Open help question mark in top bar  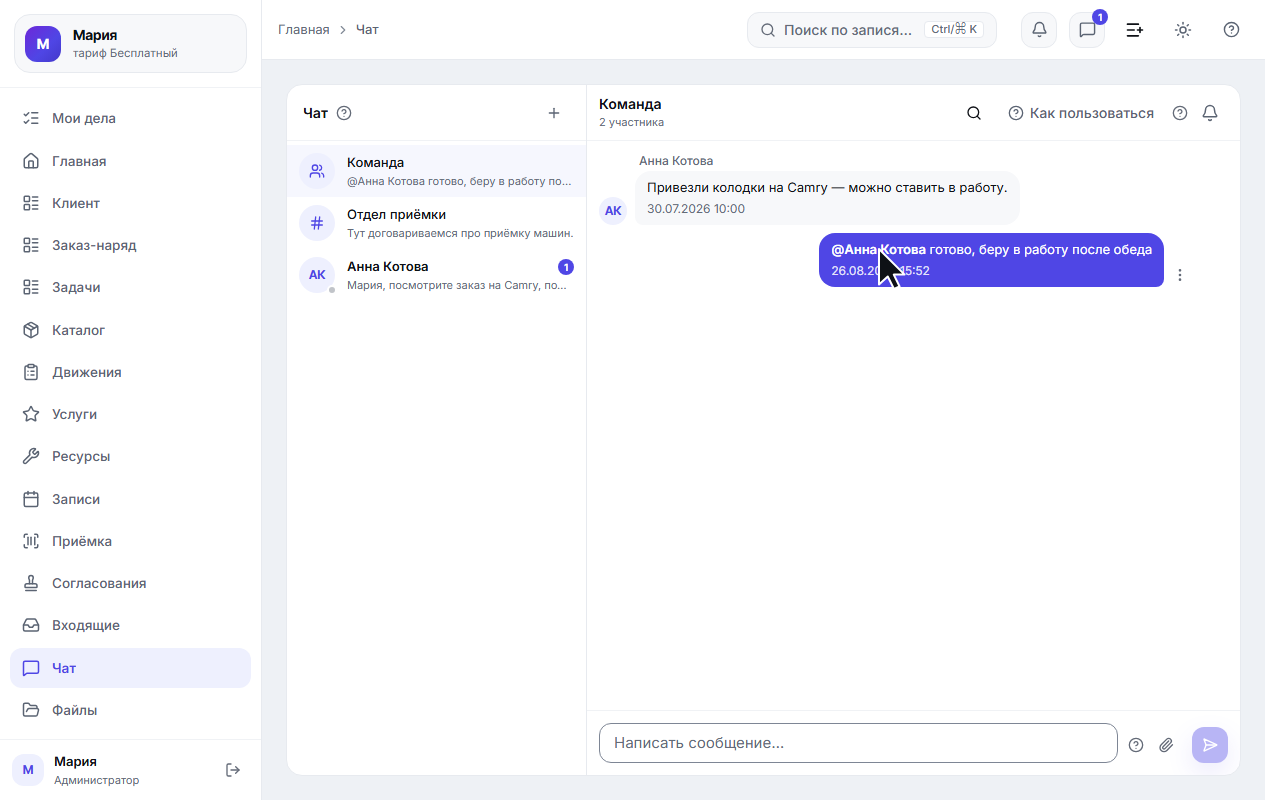point(1231,30)
